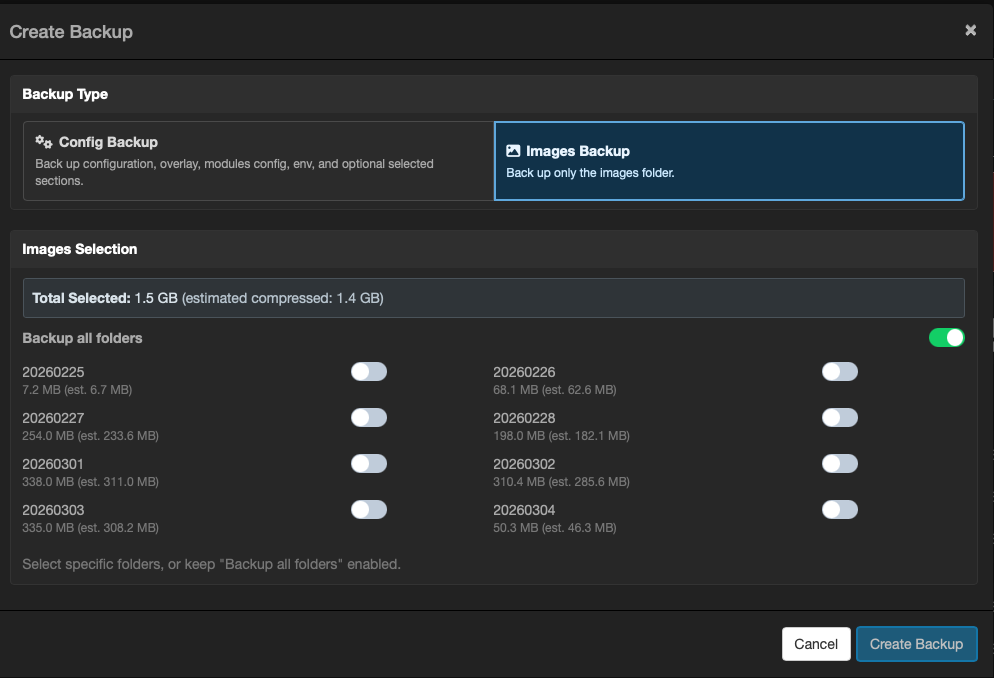Toggle folder 20260225 on
The image size is (994, 678).
368,372
